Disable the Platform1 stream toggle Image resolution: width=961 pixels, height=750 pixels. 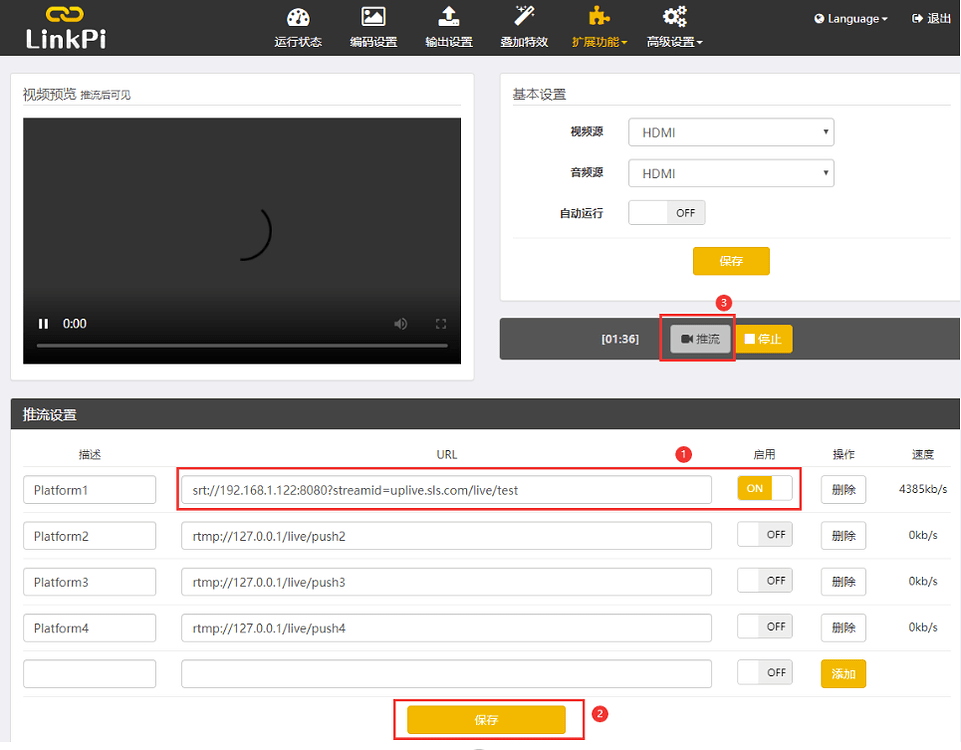[x=764, y=489]
